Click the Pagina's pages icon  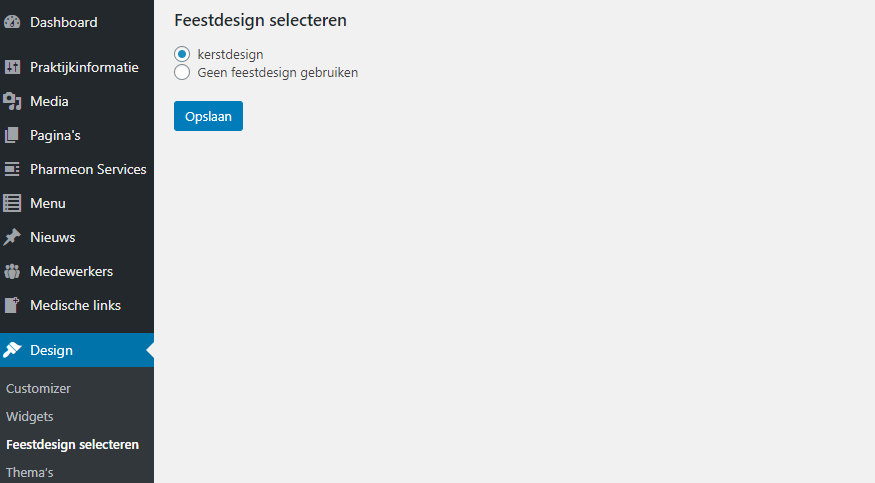[12, 135]
